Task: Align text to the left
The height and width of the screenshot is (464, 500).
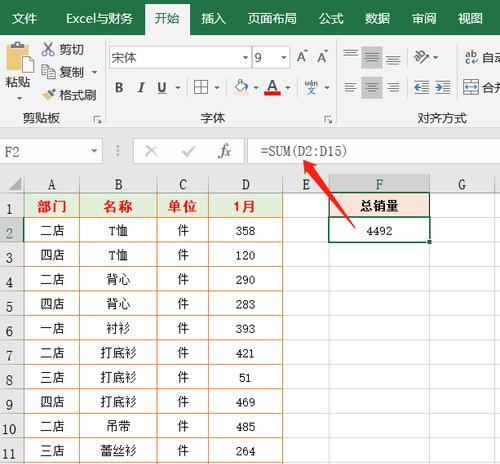Action: tap(350, 87)
